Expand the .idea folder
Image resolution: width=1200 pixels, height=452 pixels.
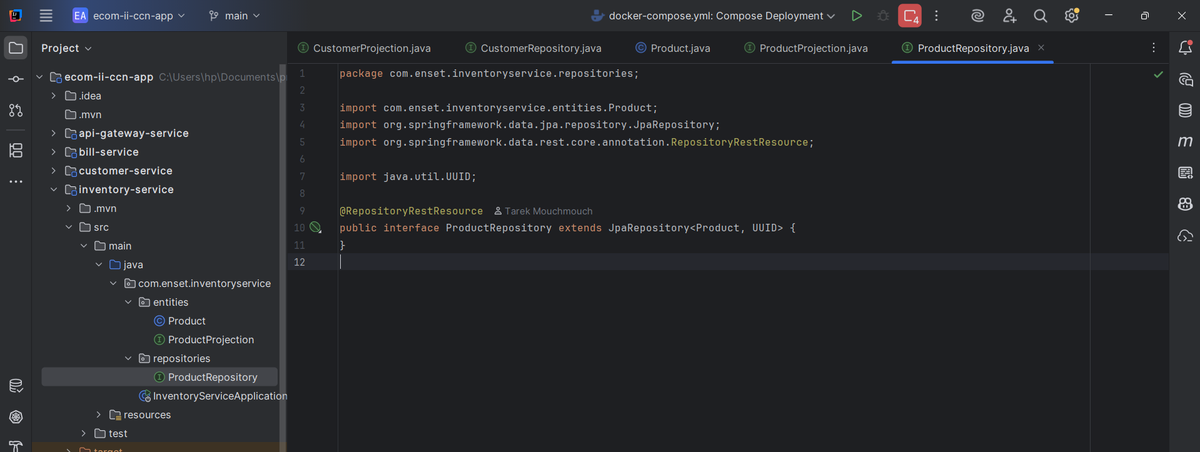pos(53,96)
